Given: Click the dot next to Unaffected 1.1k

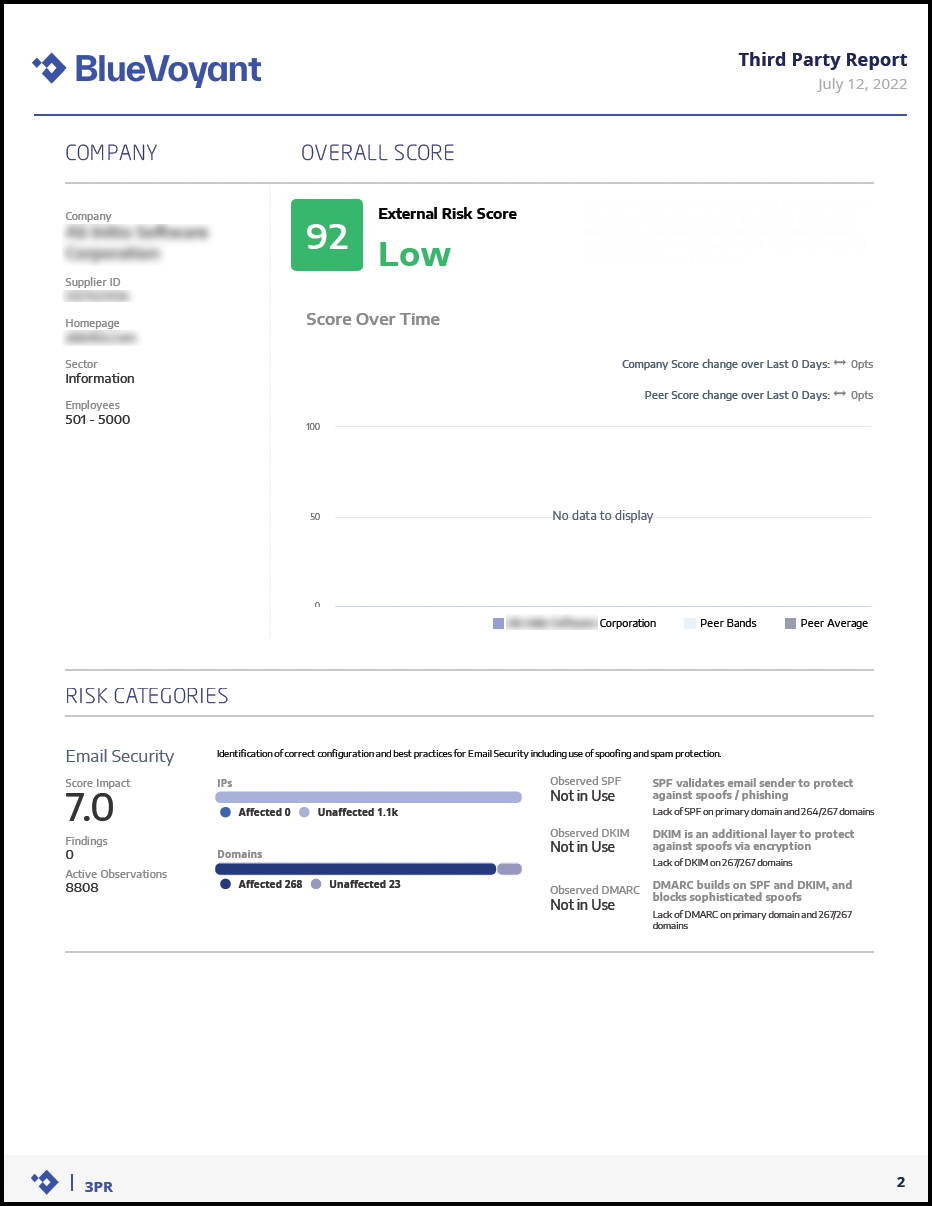Looking at the screenshot, I should click(305, 812).
